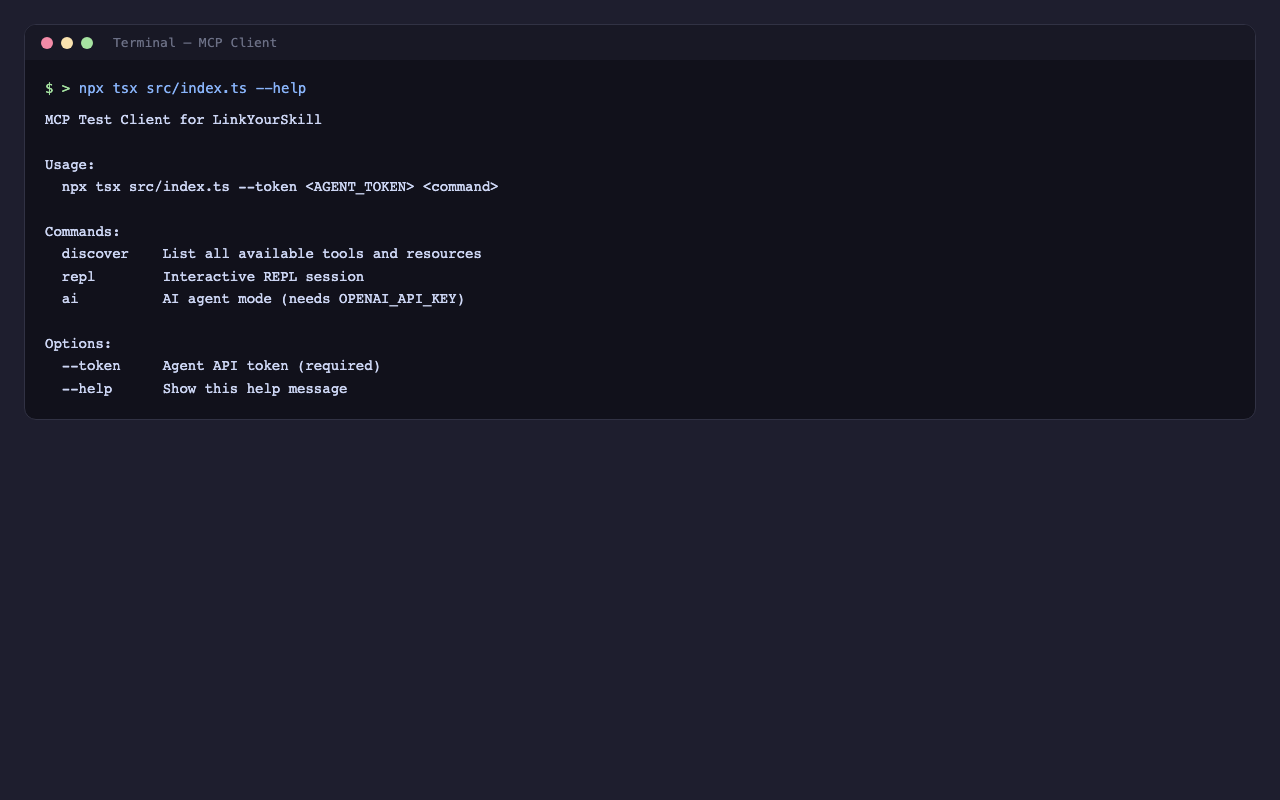Click the red close window button
This screenshot has width=1280, height=800.
pos(47,43)
